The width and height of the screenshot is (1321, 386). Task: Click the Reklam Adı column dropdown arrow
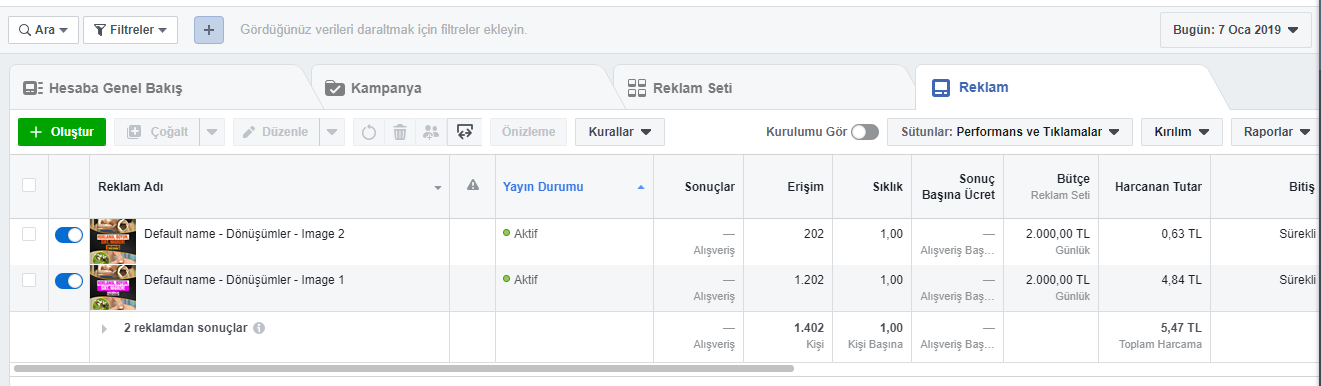pos(438,188)
